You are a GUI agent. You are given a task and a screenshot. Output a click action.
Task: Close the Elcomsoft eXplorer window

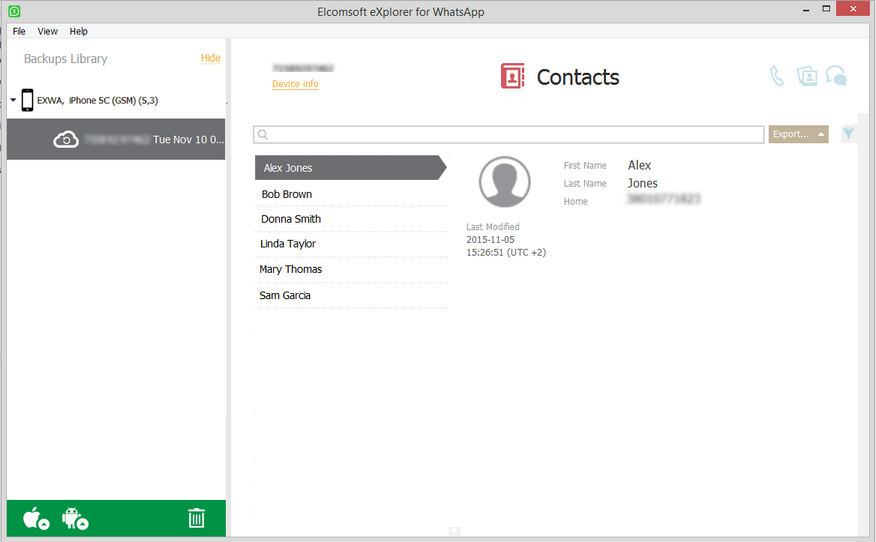coord(853,9)
